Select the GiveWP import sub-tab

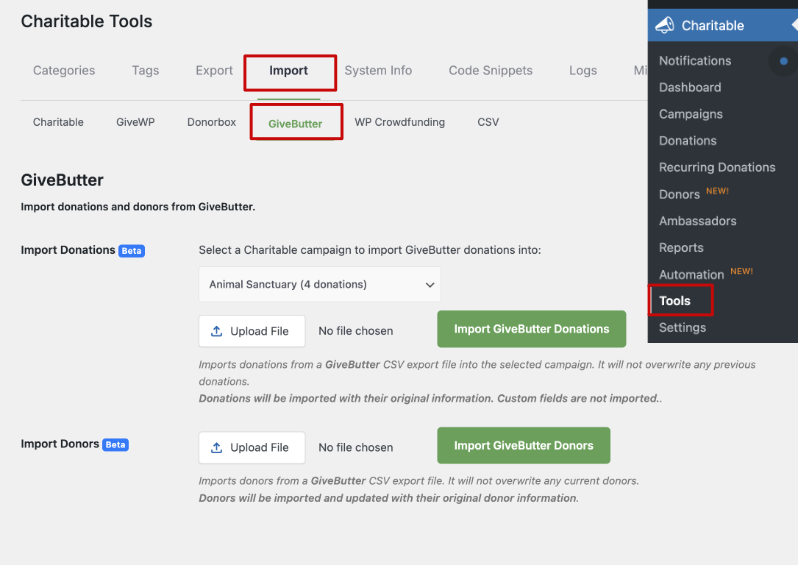(135, 122)
